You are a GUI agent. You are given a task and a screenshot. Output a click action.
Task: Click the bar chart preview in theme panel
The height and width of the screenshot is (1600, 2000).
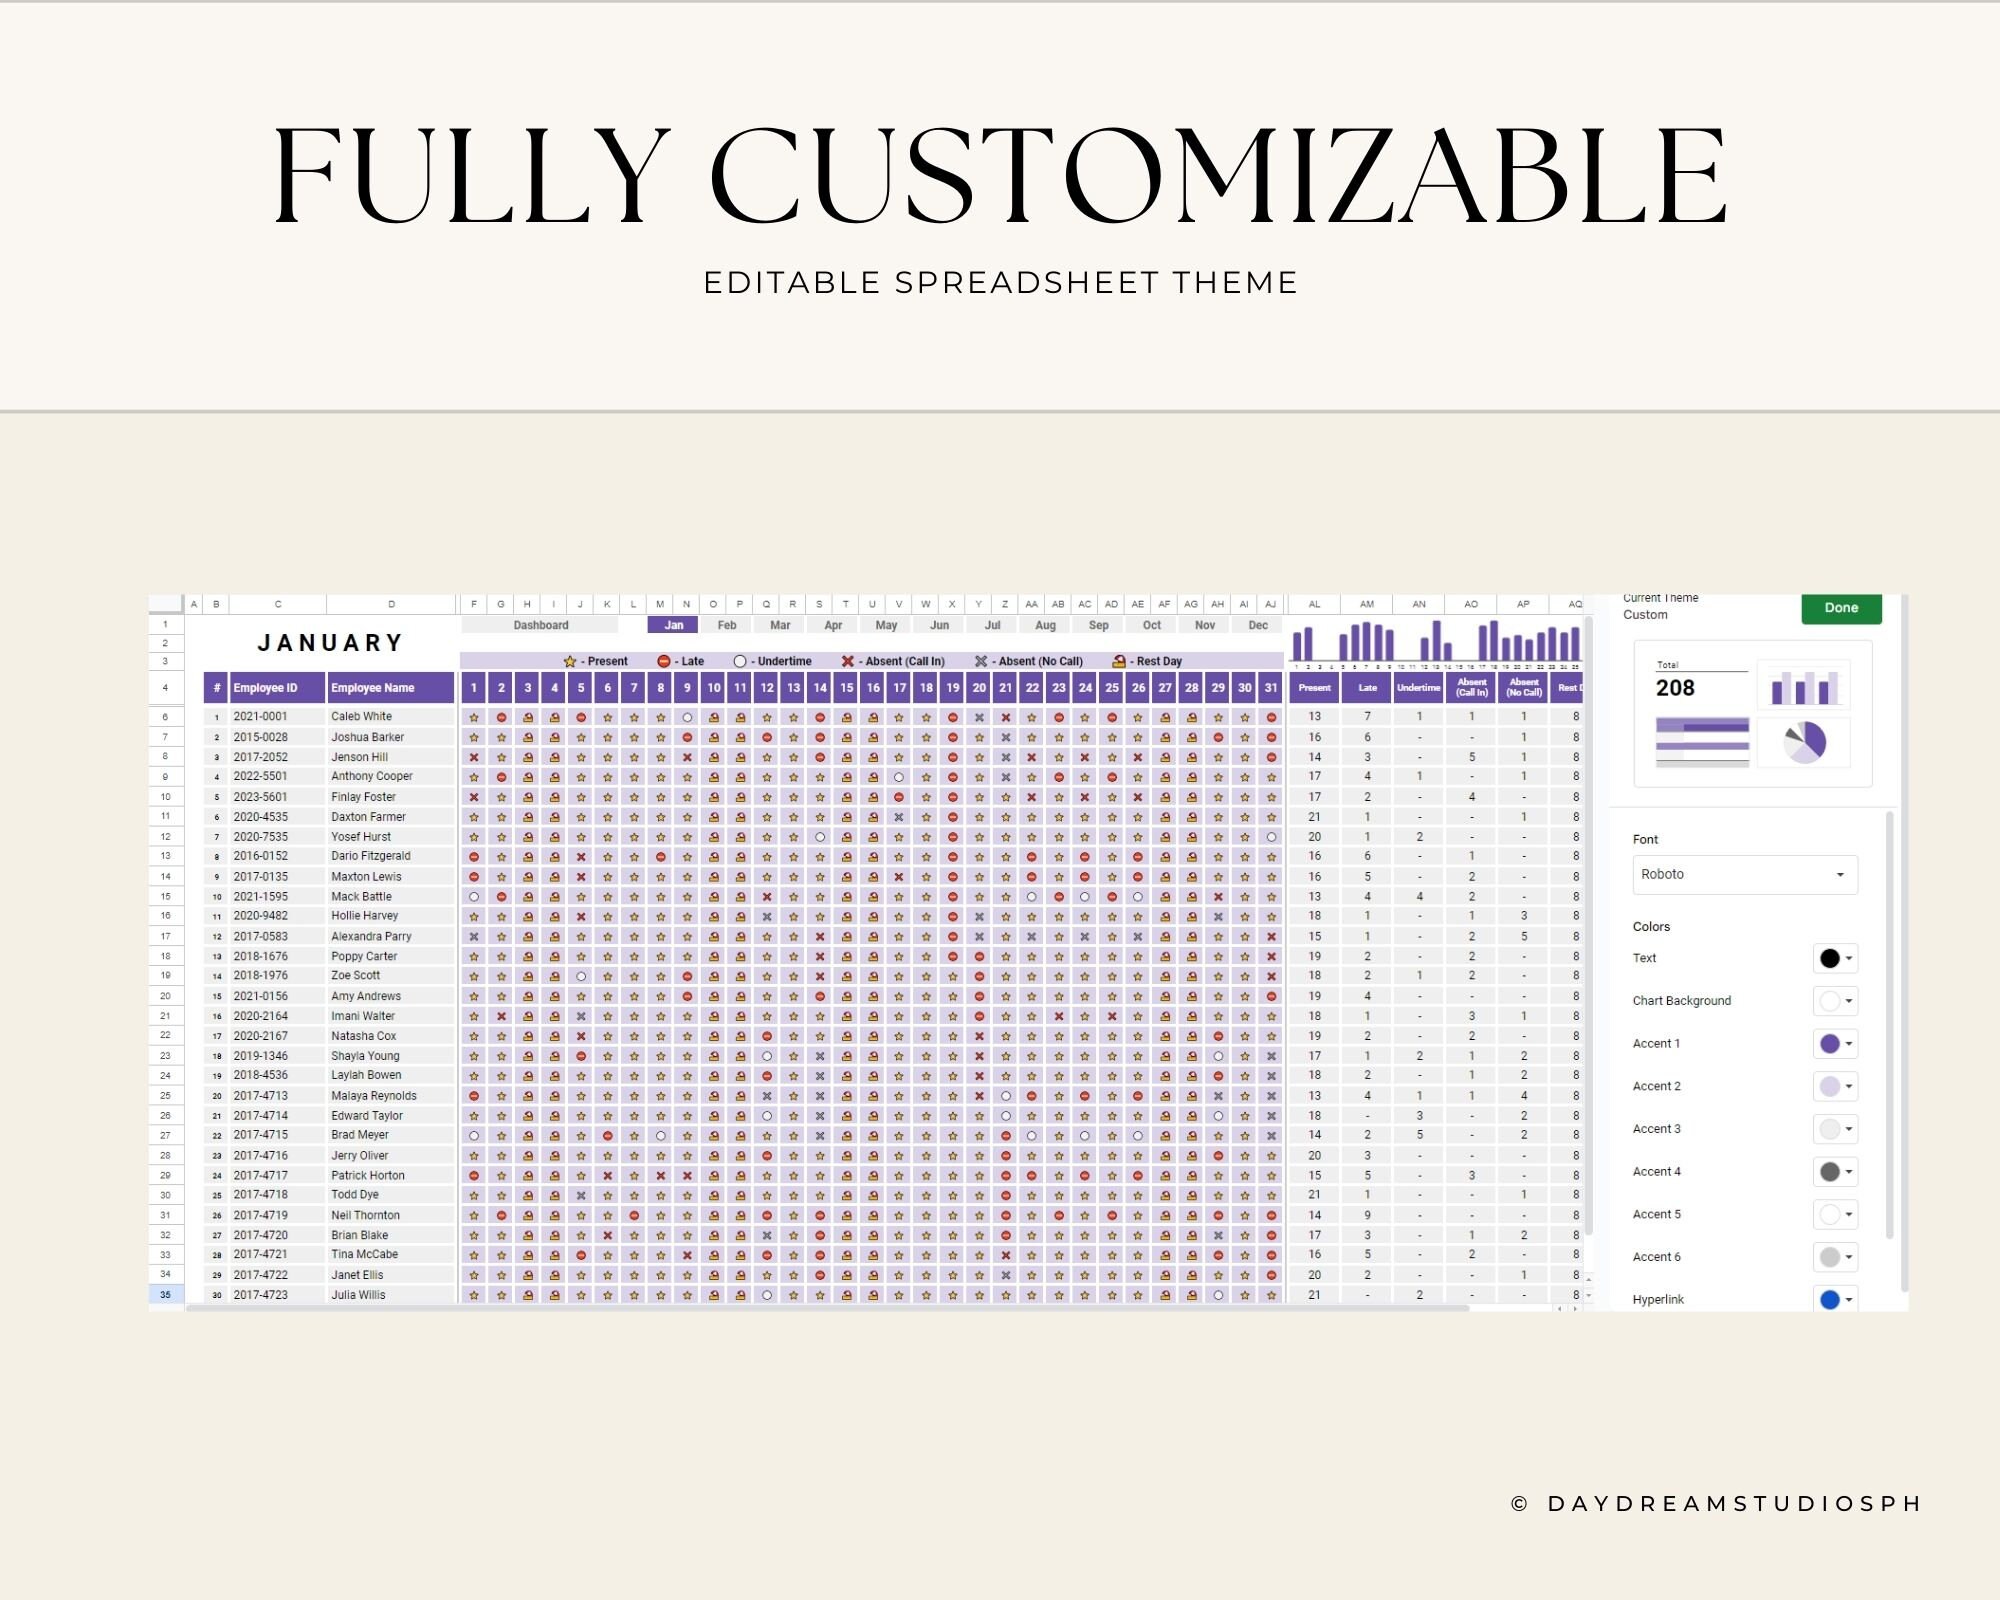point(1804,684)
